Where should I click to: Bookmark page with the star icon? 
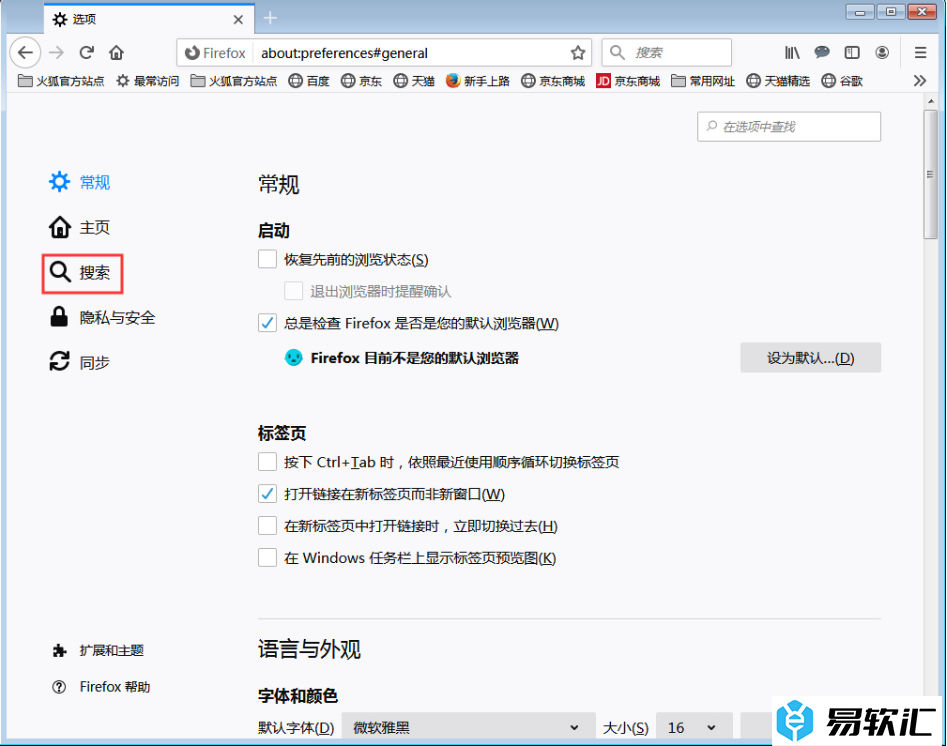pyautogui.click(x=577, y=53)
